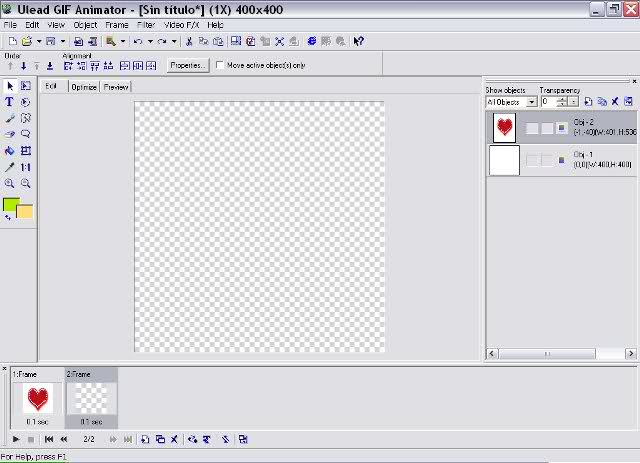Enable Move active object(s) only

coord(220,65)
